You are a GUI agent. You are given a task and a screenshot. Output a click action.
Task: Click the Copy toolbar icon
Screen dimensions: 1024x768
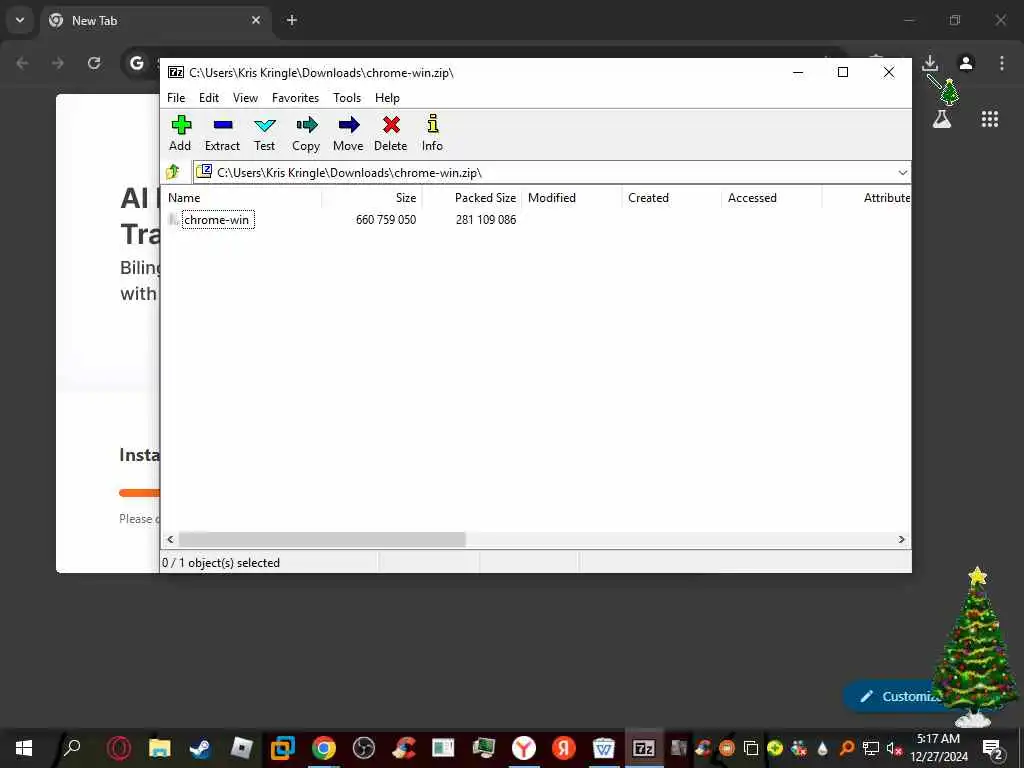[x=306, y=133]
